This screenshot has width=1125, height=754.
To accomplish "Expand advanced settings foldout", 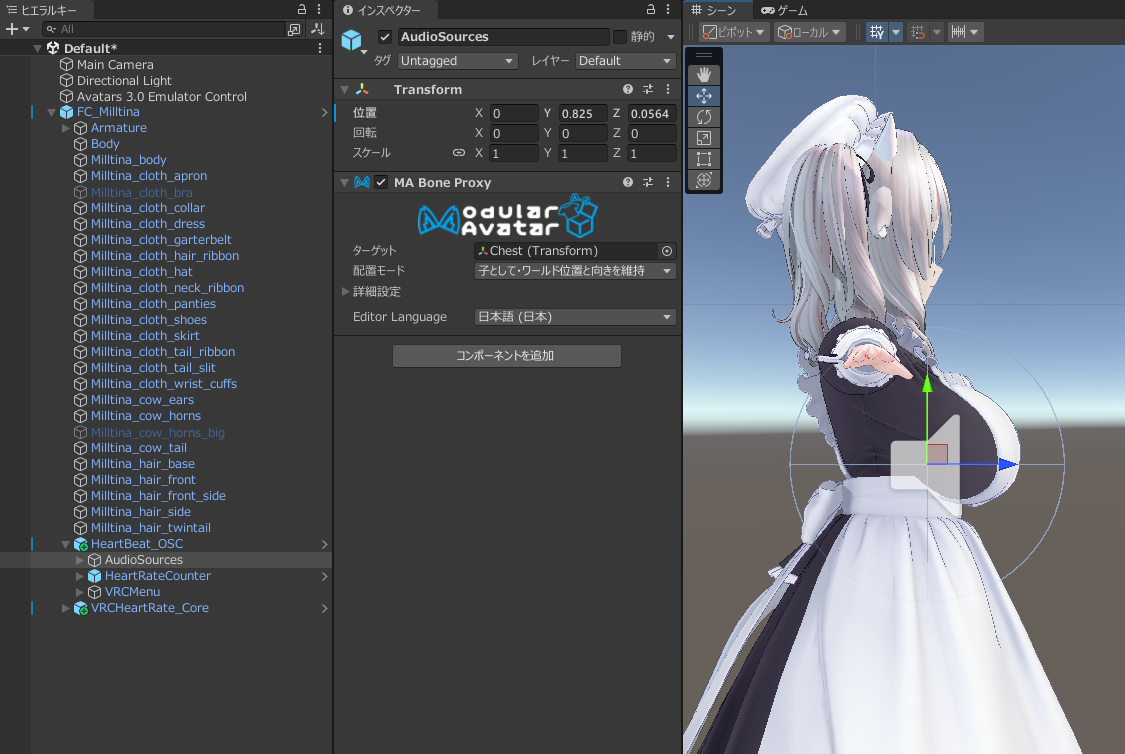I will (x=345, y=291).
